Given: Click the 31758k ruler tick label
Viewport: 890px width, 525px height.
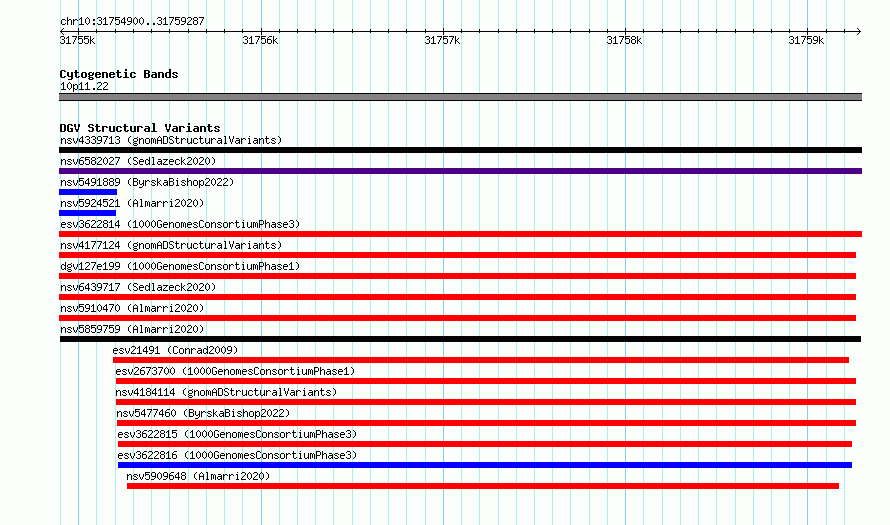Looking at the screenshot, I should (x=624, y=40).
